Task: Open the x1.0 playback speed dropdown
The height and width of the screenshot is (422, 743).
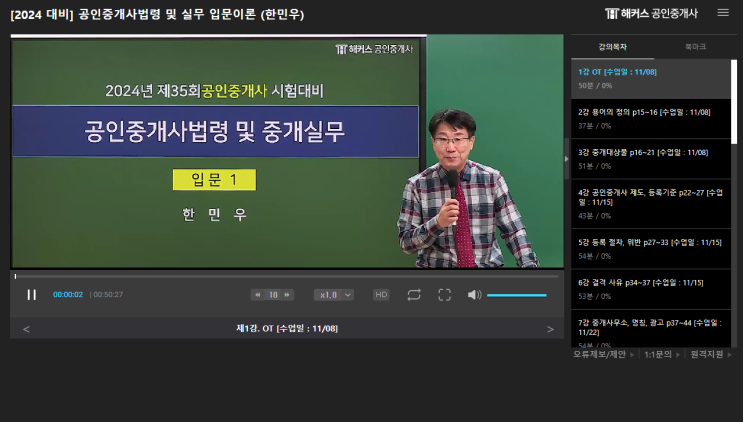Action: [x=334, y=295]
